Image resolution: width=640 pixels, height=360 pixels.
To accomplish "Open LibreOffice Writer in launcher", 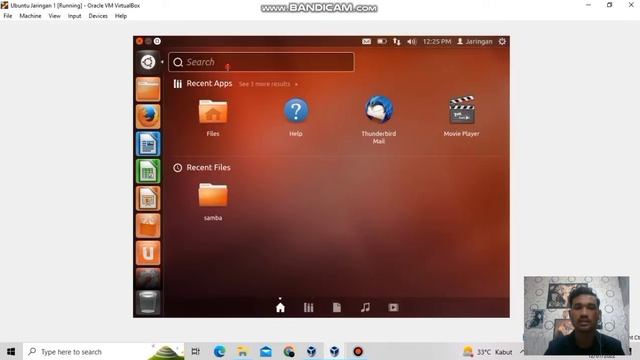I will (148, 144).
